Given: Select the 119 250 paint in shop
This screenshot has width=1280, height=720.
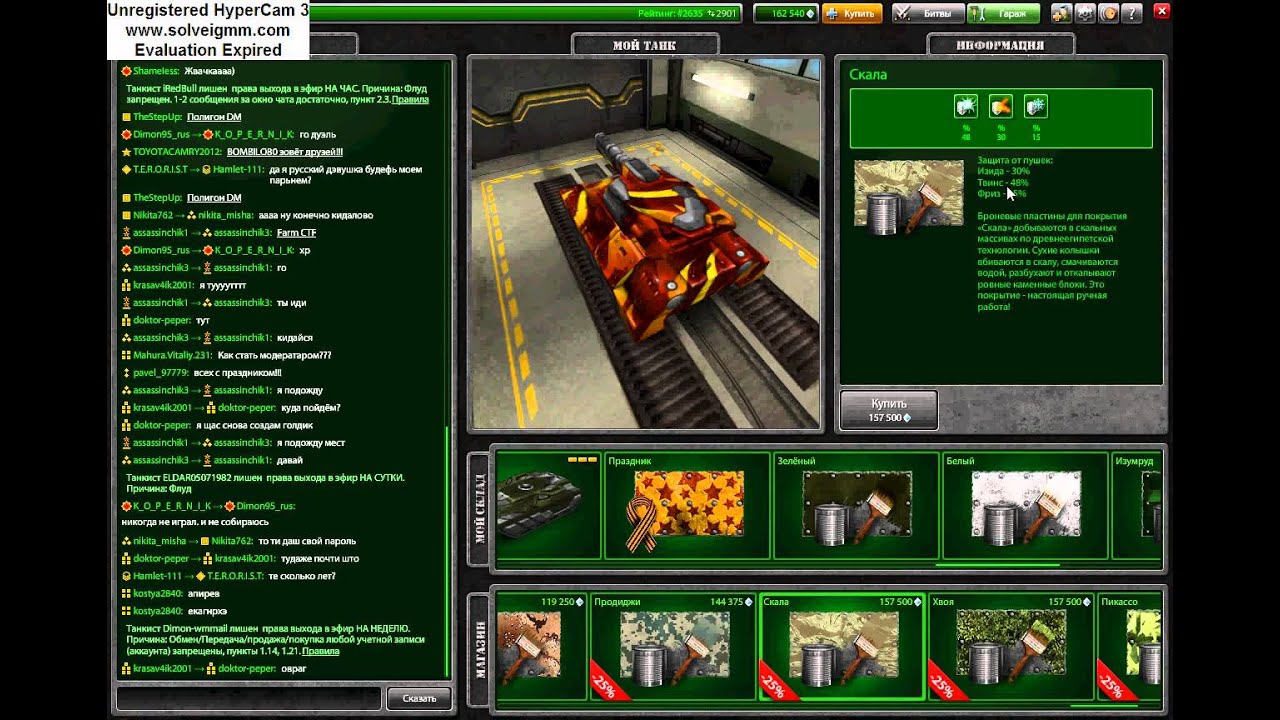Looking at the screenshot, I should (541, 646).
